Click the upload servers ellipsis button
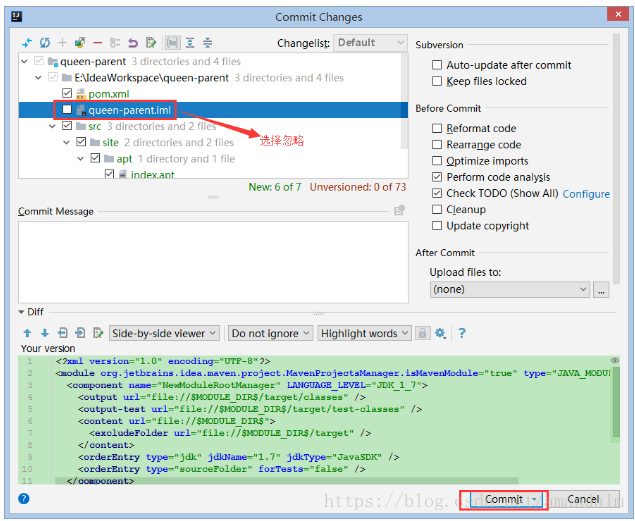This screenshot has height=521, width=635. point(601,290)
